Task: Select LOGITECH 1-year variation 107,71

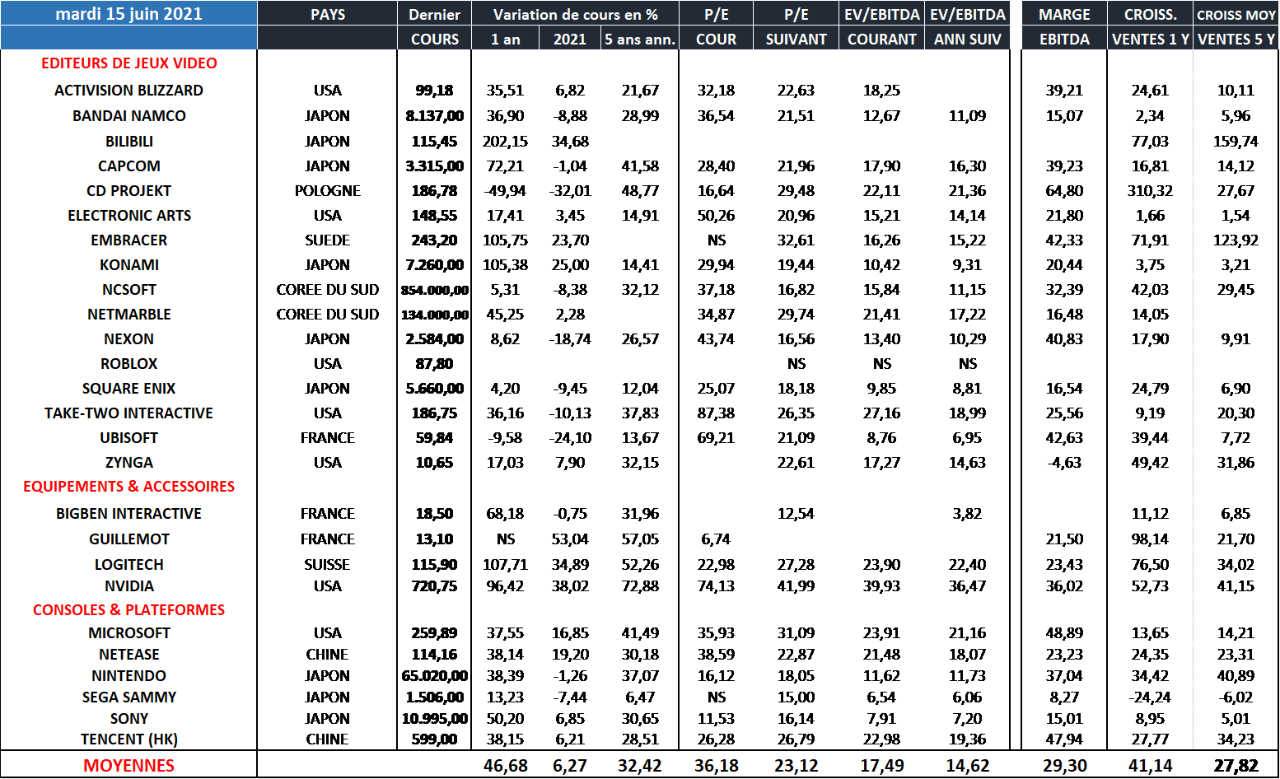Action: click(x=505, y=565)
